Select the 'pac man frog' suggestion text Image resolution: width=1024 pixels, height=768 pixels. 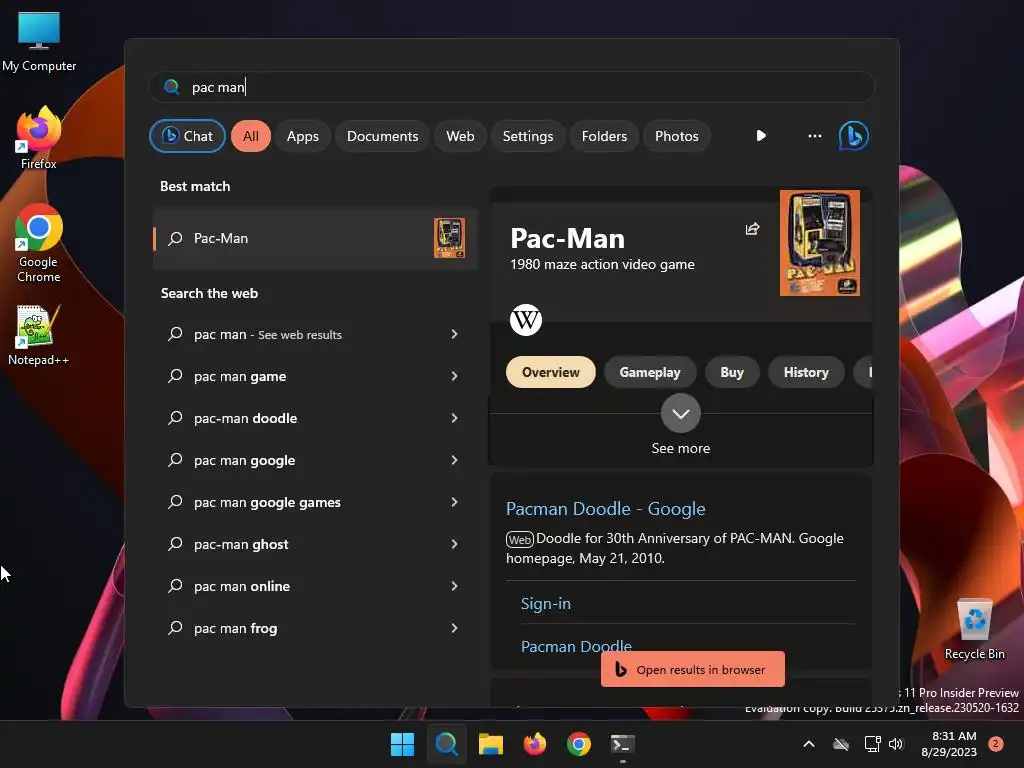click(235, 629)
